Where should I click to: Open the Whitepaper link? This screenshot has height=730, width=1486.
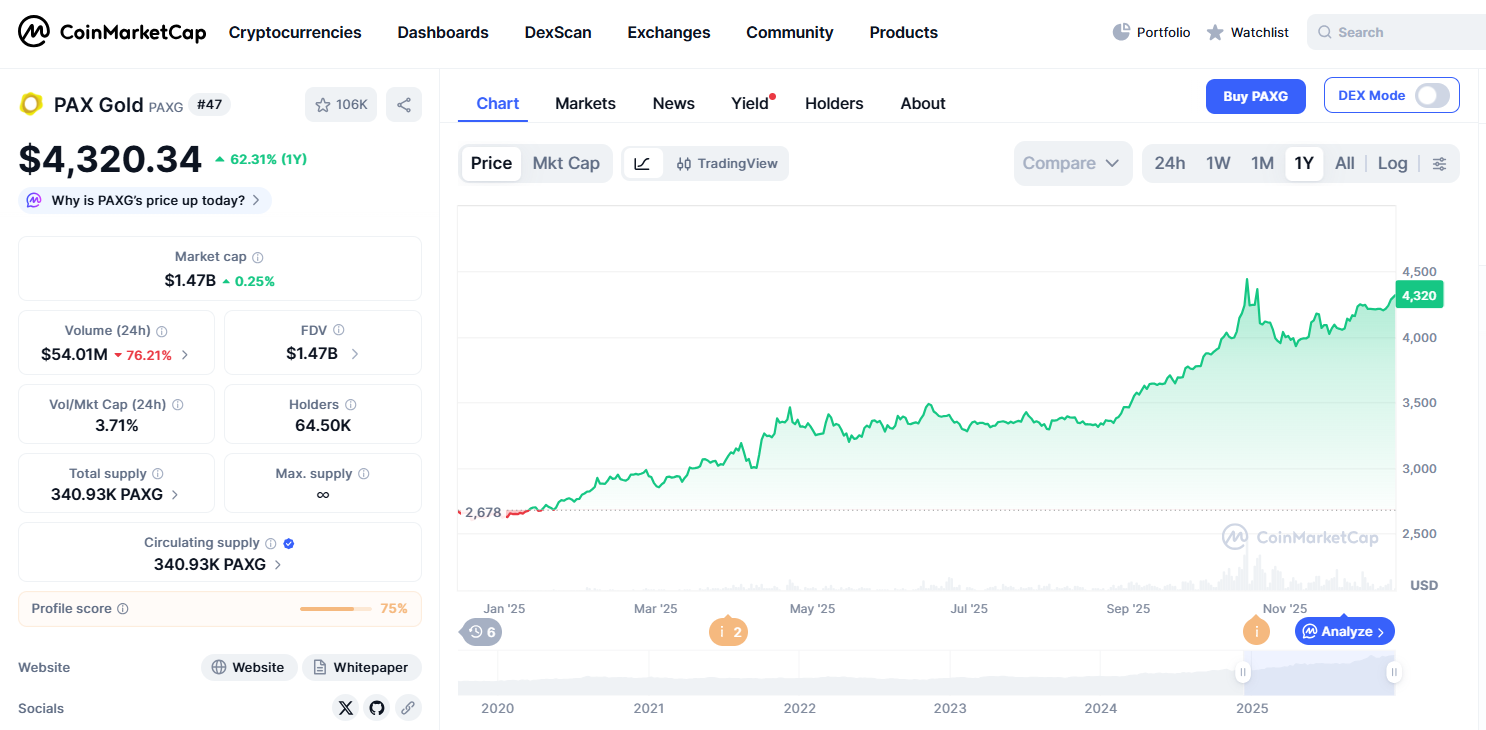coord(362,667)
